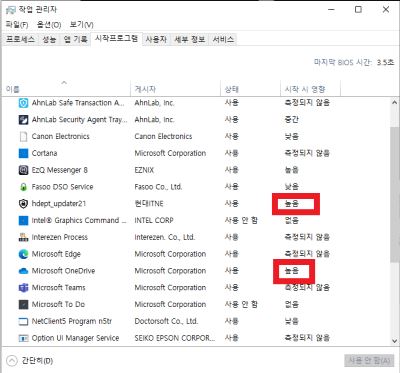Screen dimensions: 400x373
Task: Select the AhnLab Safe Transaction row name
Action: [x=78, y=103]
